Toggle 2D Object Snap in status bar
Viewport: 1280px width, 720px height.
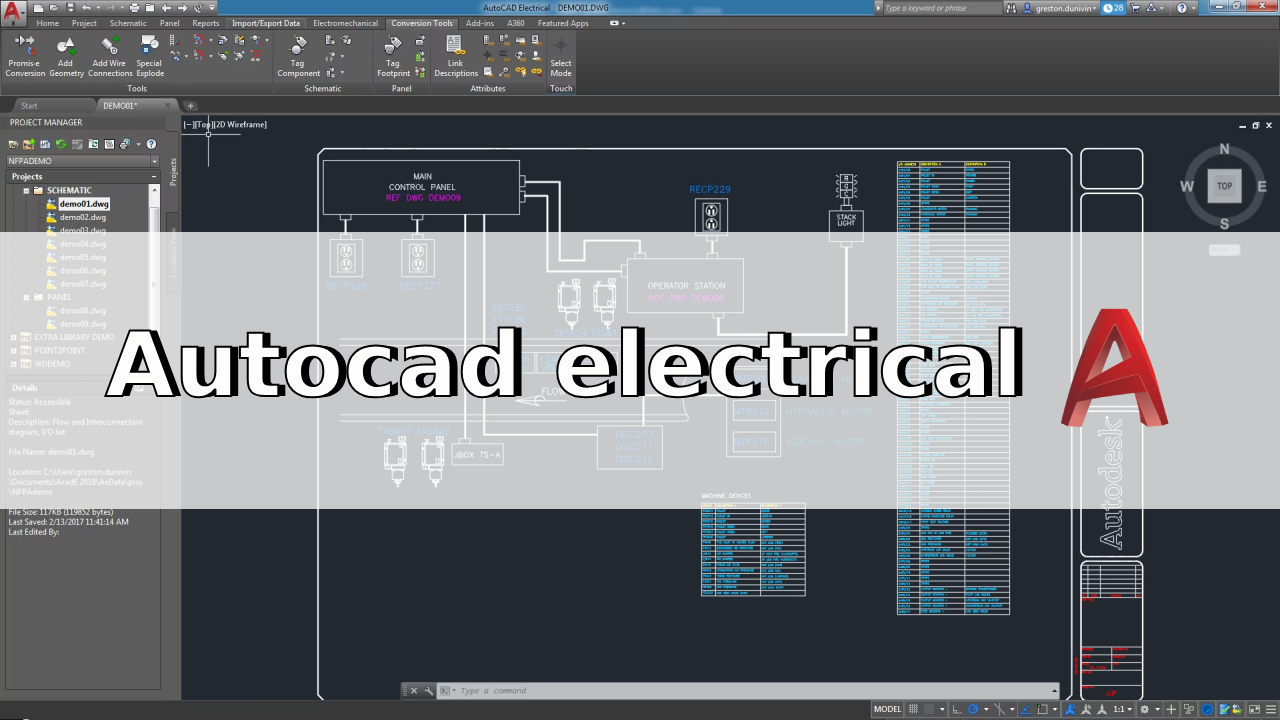click(1042, 709)
